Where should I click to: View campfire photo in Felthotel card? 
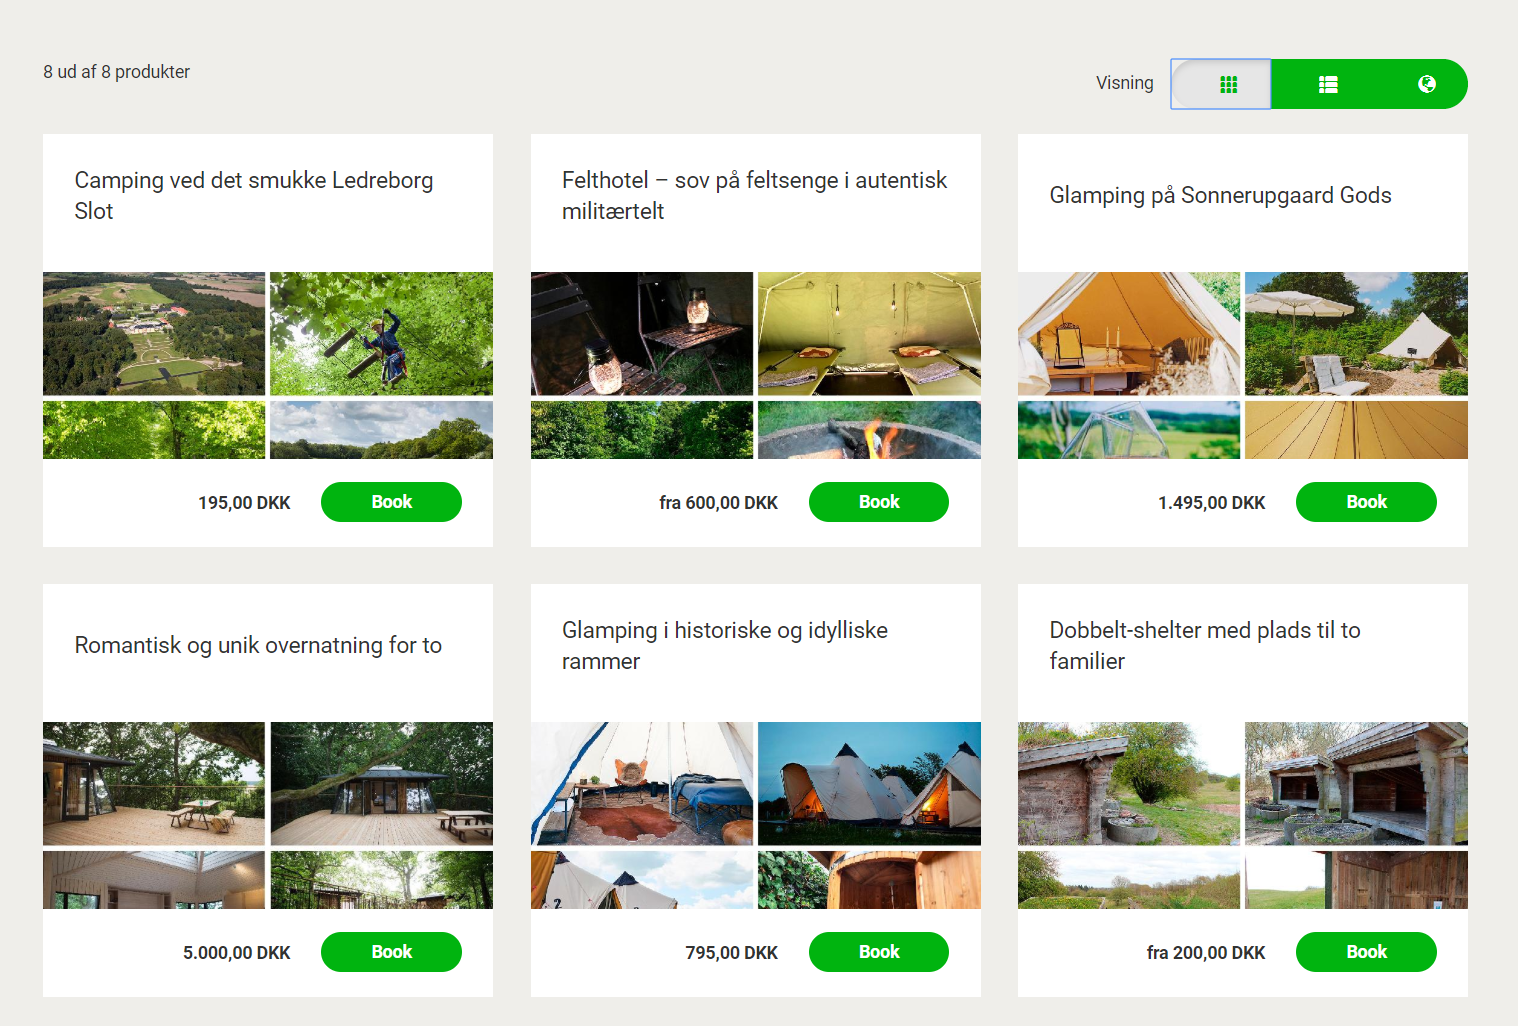click(869, 430)
